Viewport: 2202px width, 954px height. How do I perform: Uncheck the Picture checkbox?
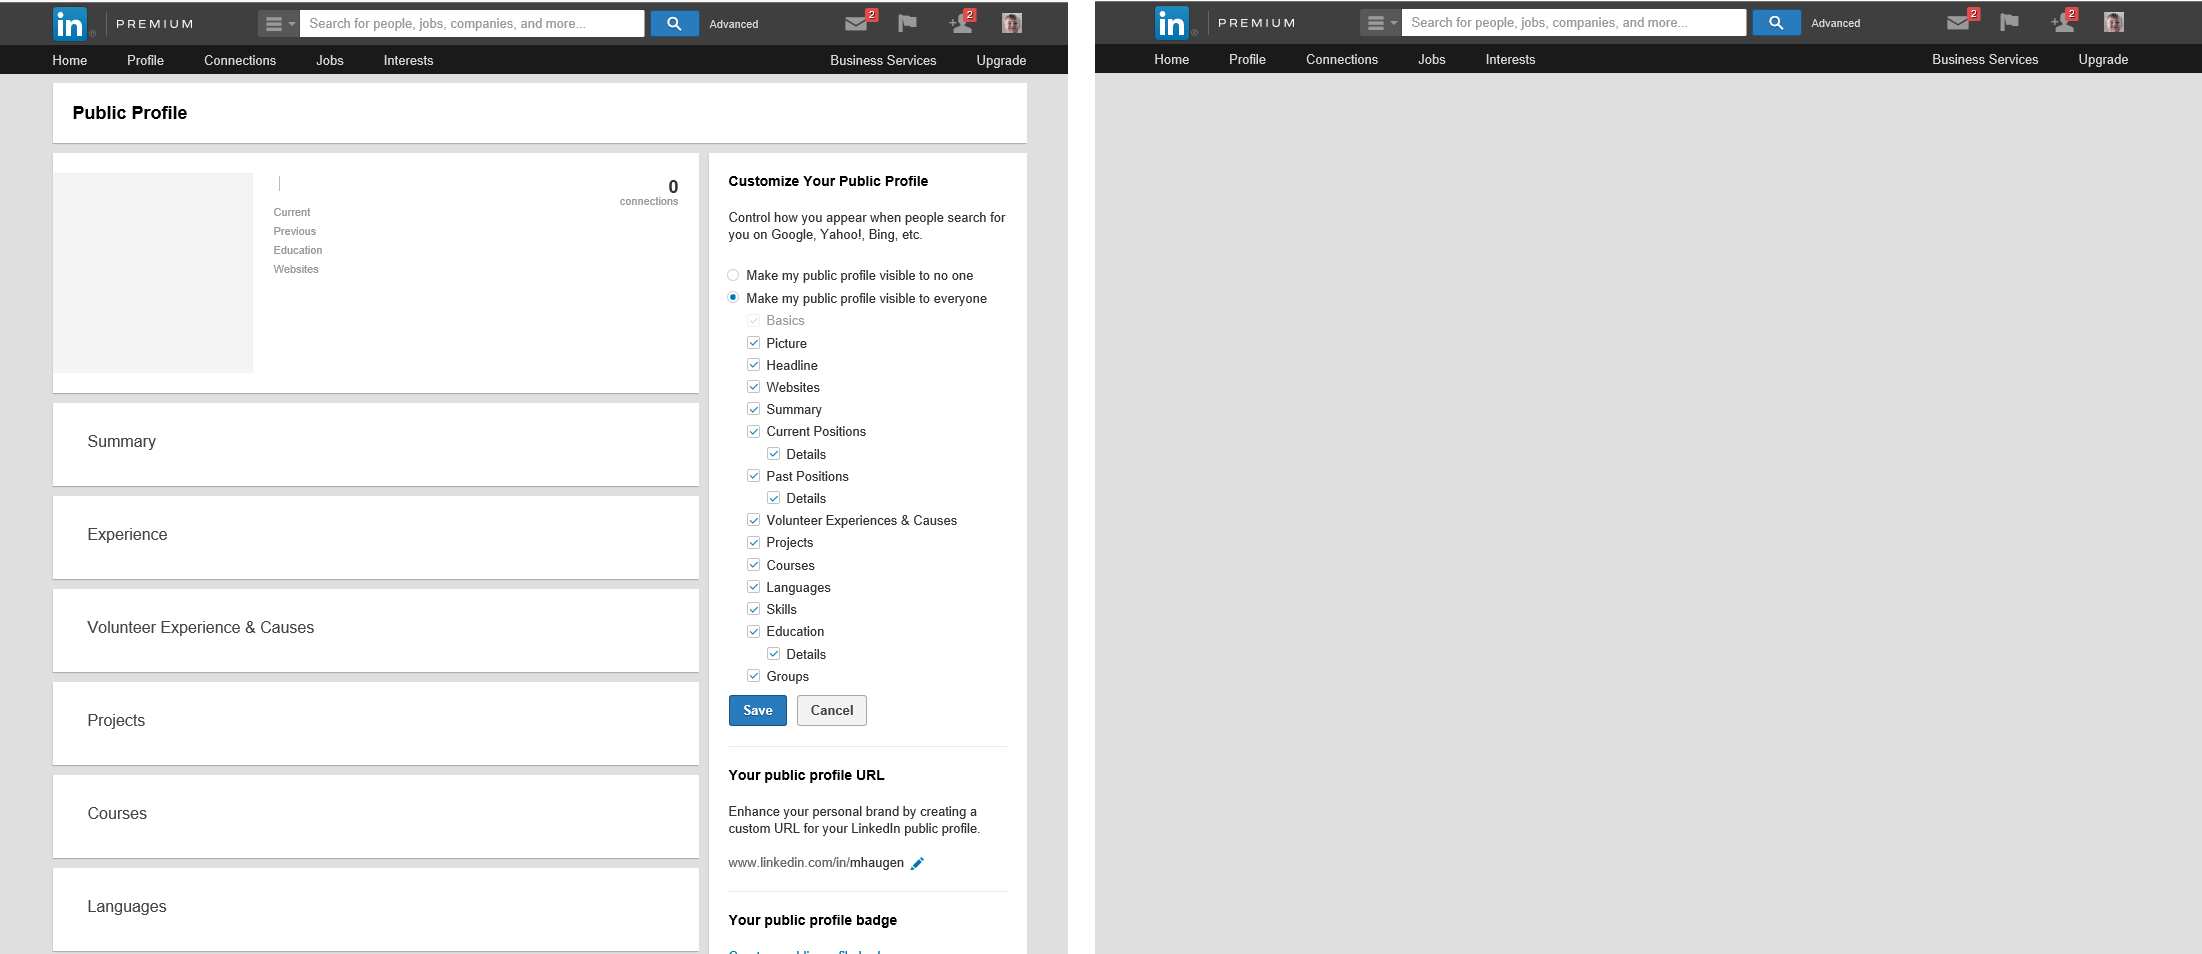(754, 343)
